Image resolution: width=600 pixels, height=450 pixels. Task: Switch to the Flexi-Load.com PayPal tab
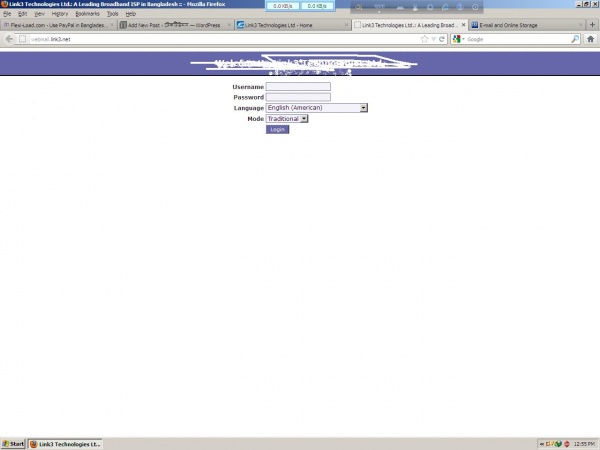pos(58,25)
